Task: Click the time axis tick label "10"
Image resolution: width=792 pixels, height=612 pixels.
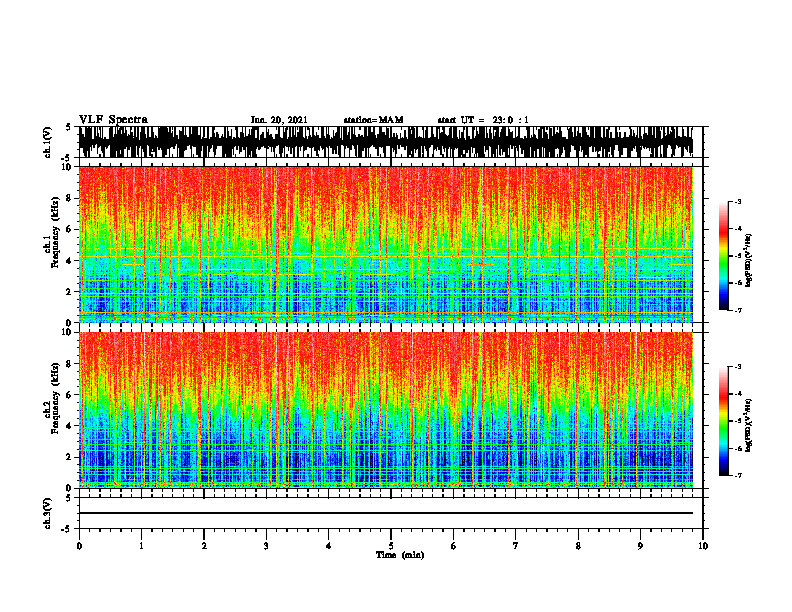Action: 703,546
